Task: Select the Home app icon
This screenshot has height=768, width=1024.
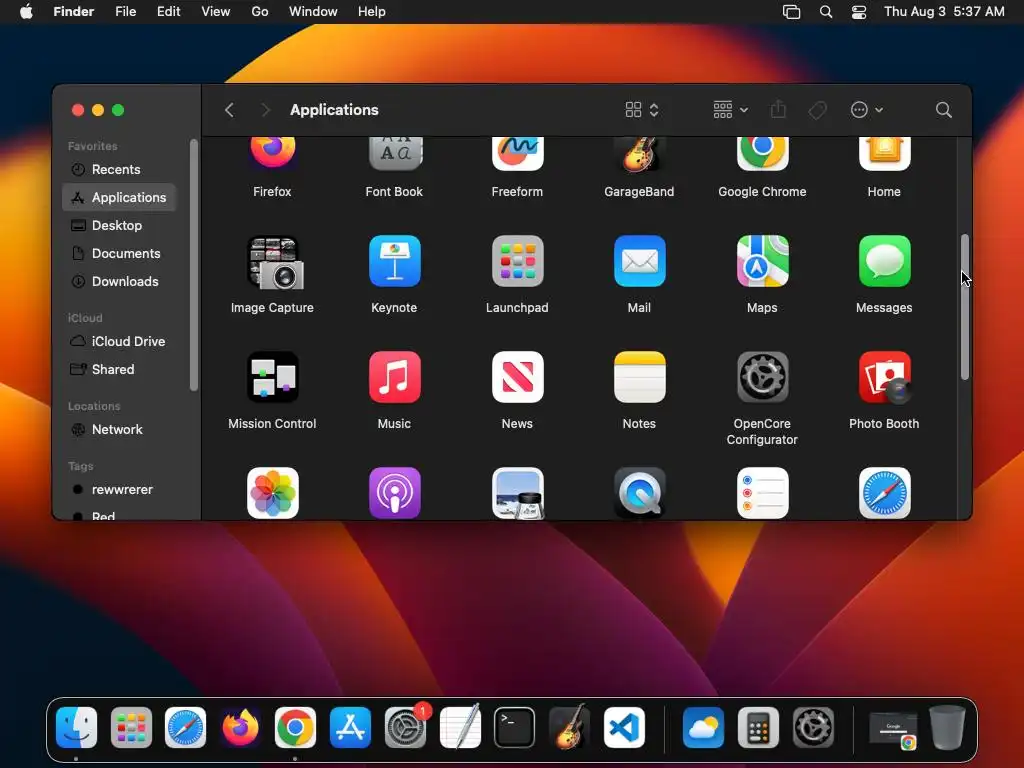Action: pyautogui.click(x=884, y=153)
